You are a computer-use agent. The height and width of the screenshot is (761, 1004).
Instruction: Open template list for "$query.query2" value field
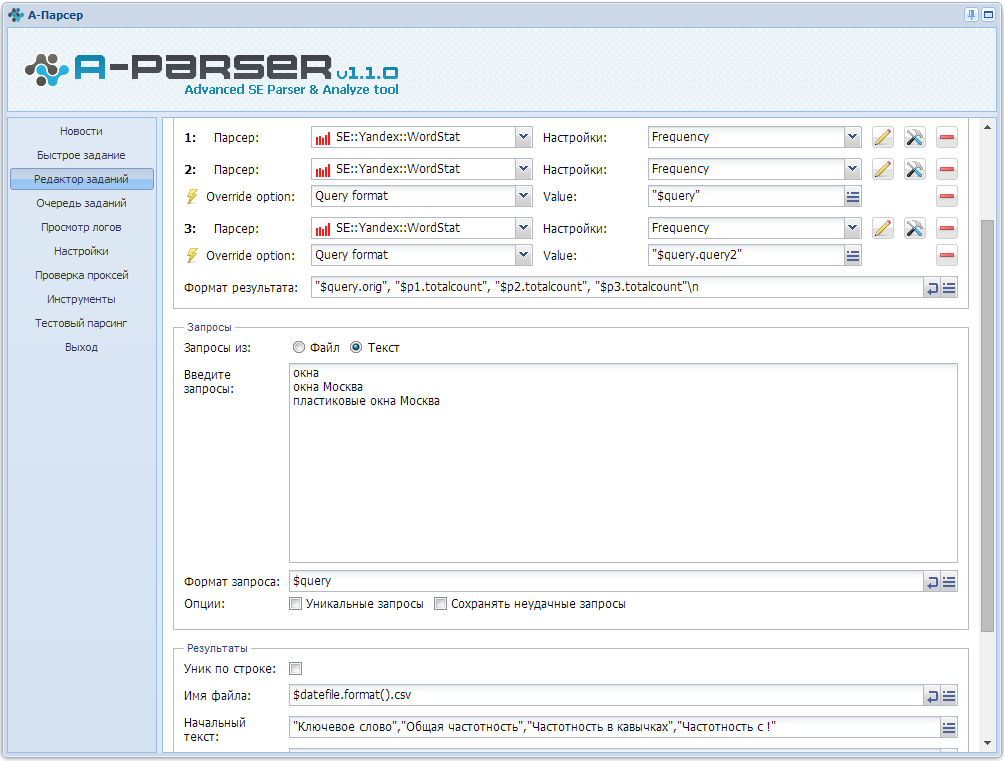point(852,256)
